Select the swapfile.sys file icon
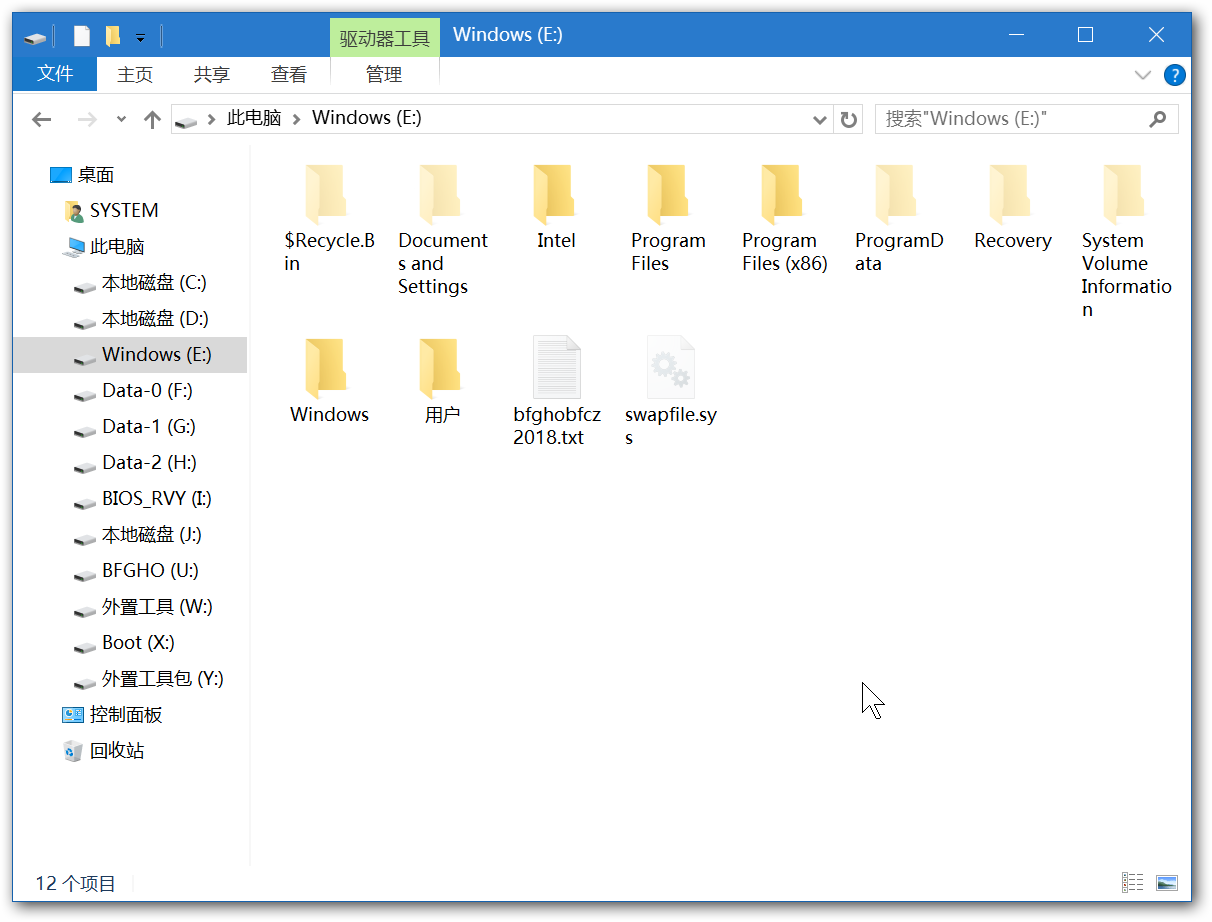 670,368
